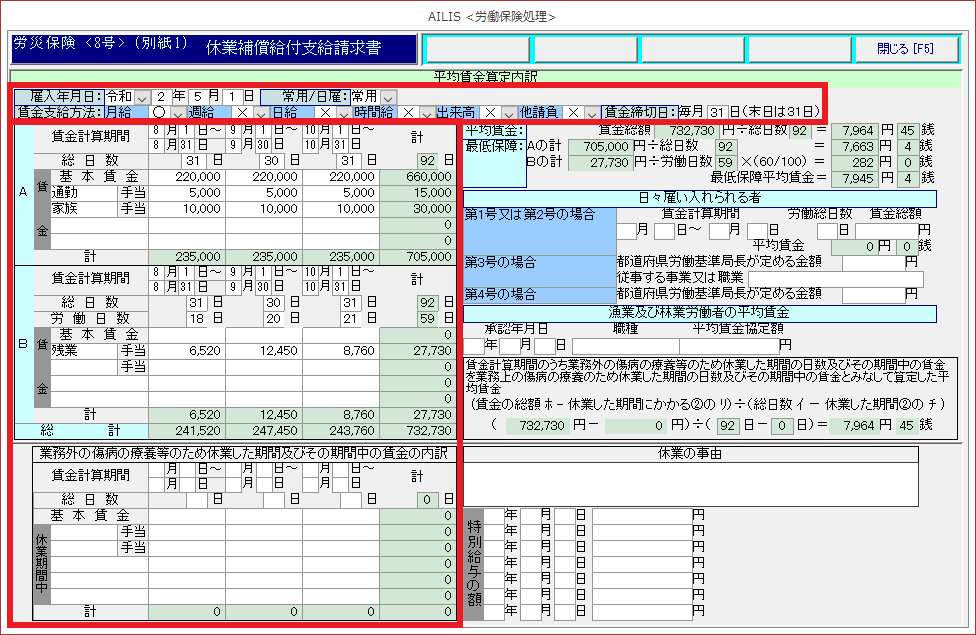The image size is (976, 635).
Task: Select 残業 手当 second month amount 12,450
Action: point(264,350)
